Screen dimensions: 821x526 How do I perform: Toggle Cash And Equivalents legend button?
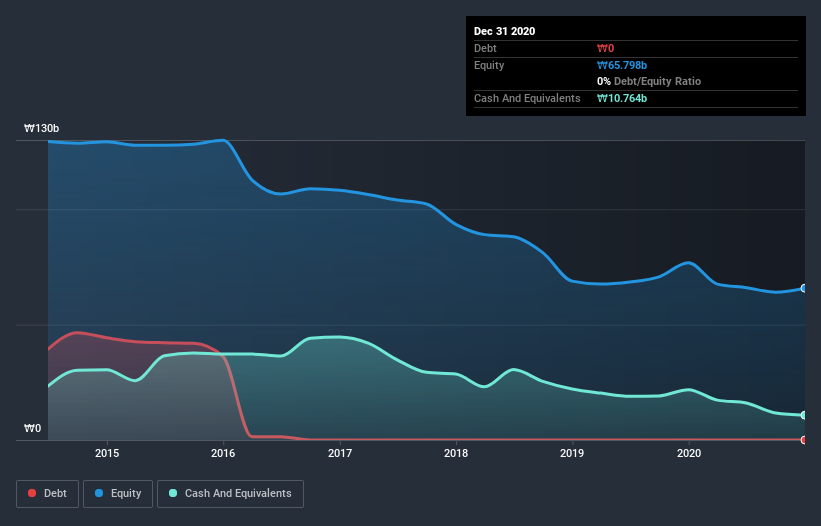pos(230,494)
